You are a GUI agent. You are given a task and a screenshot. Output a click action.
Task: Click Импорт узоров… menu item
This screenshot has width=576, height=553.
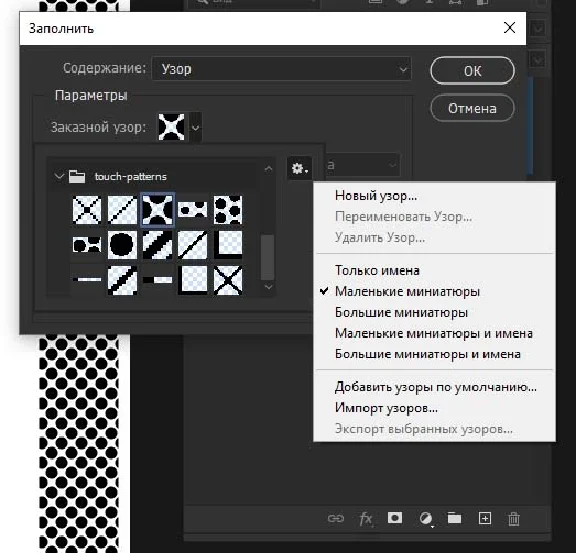[x=434, y=408]
